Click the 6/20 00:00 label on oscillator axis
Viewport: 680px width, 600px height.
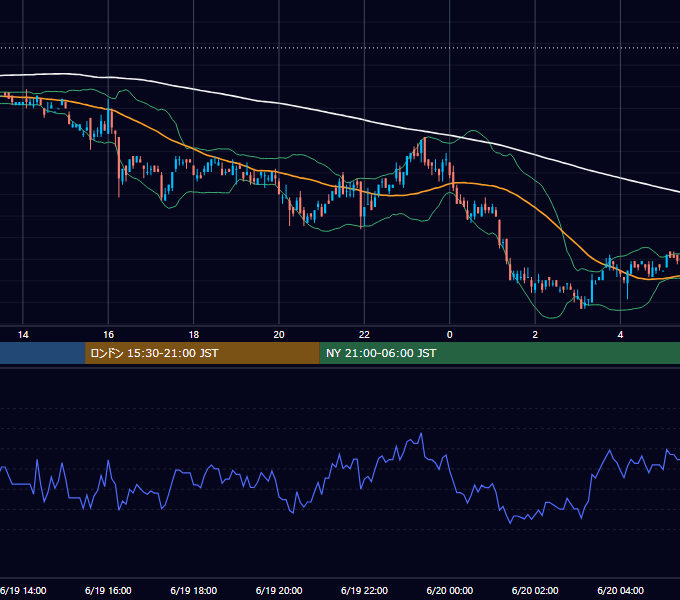(450, 591)
